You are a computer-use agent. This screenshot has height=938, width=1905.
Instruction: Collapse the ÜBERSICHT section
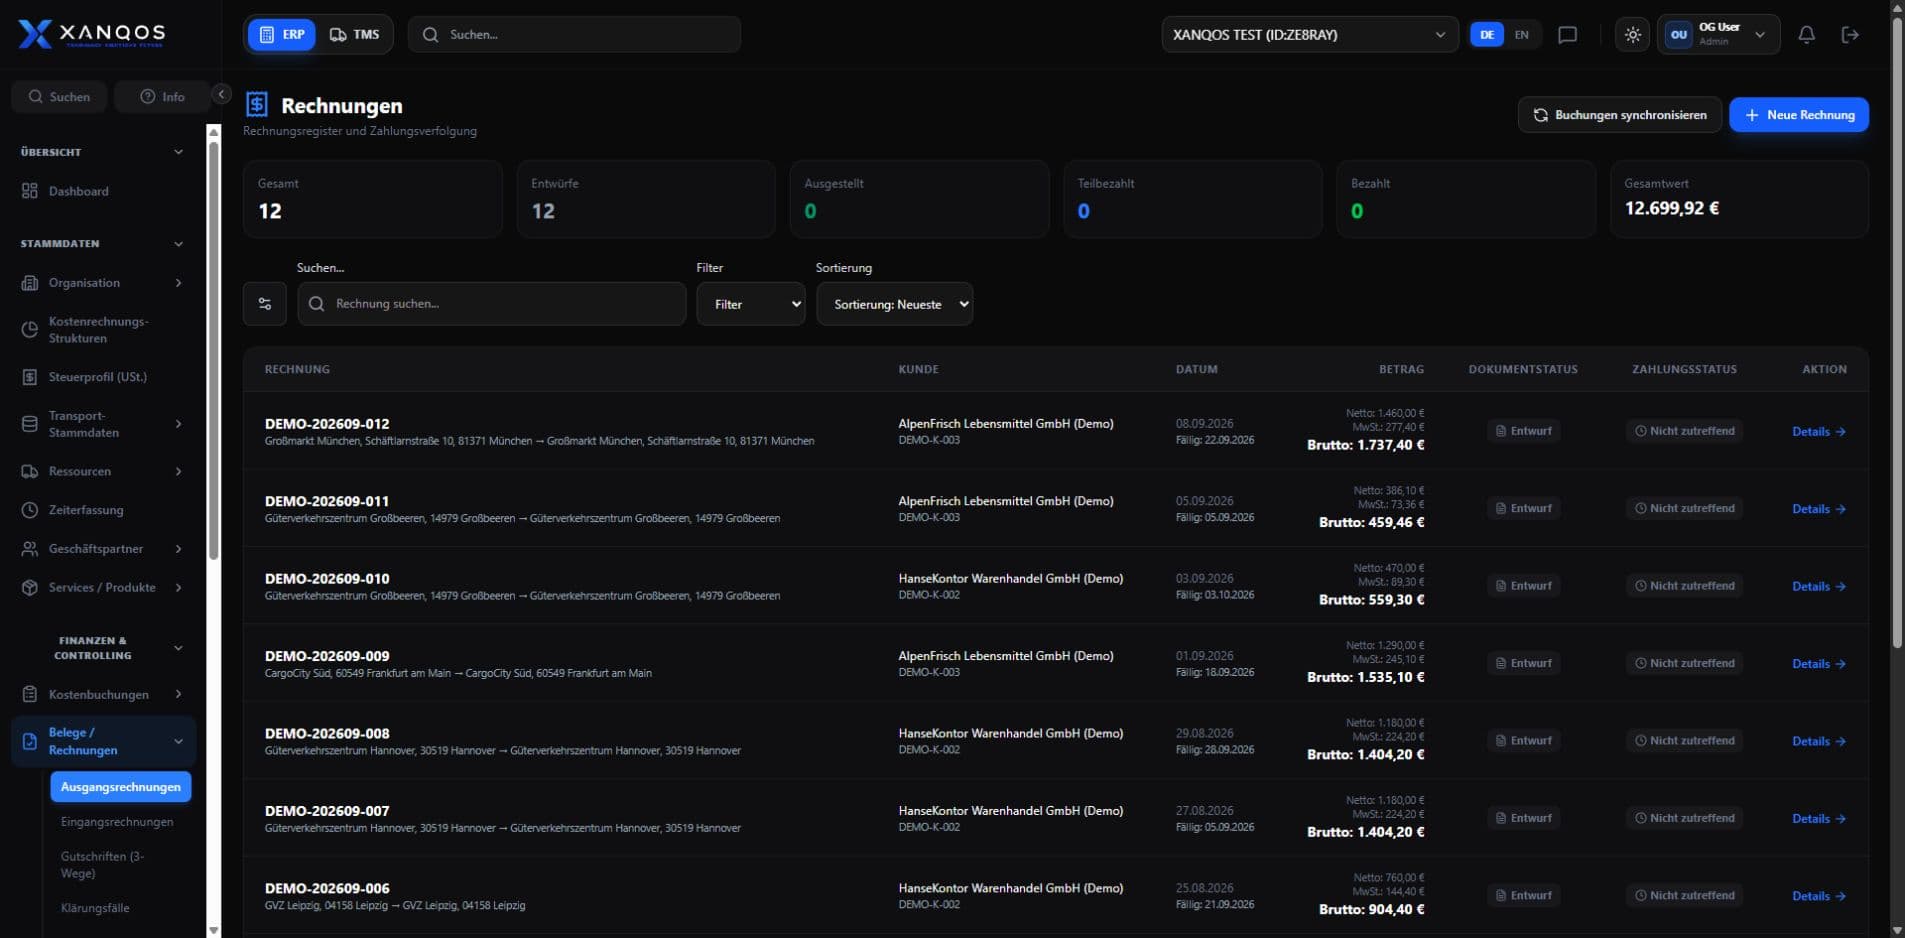point(178,152)
